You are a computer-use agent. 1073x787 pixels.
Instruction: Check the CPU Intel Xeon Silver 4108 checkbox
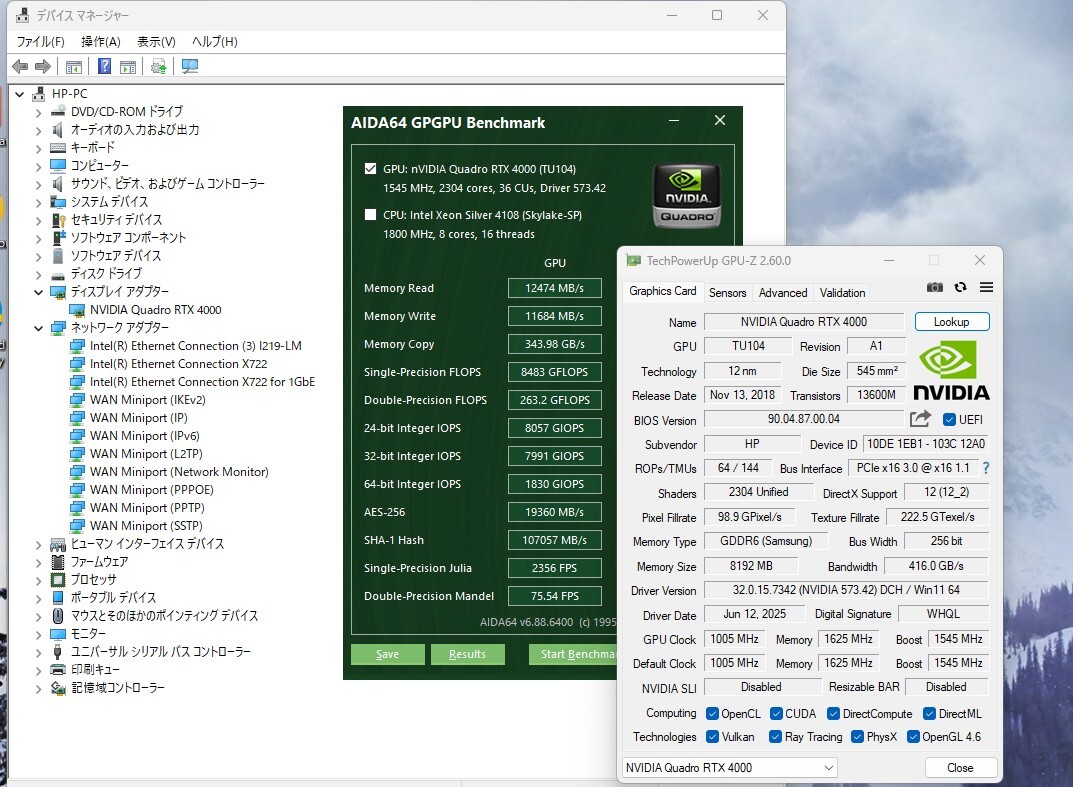point(370,215)
